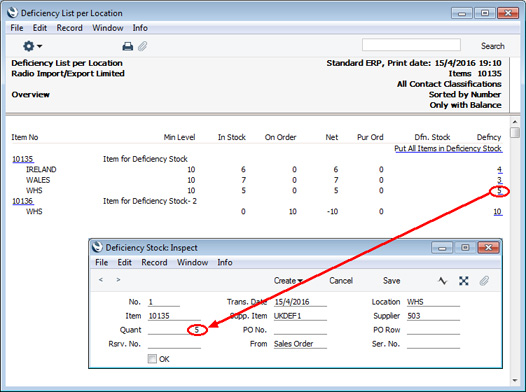
Task: Click the Ser. No. field
Action: tap(433, 344)
